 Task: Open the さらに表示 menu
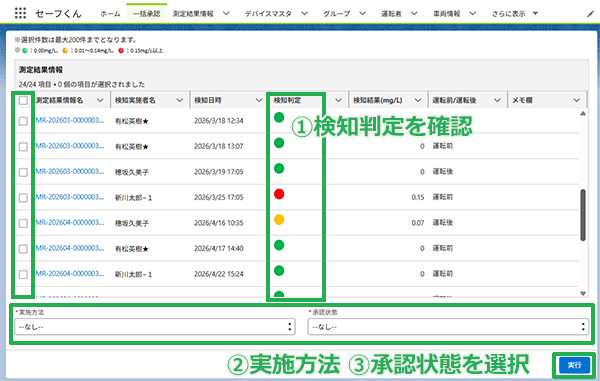tap(514, 14)
